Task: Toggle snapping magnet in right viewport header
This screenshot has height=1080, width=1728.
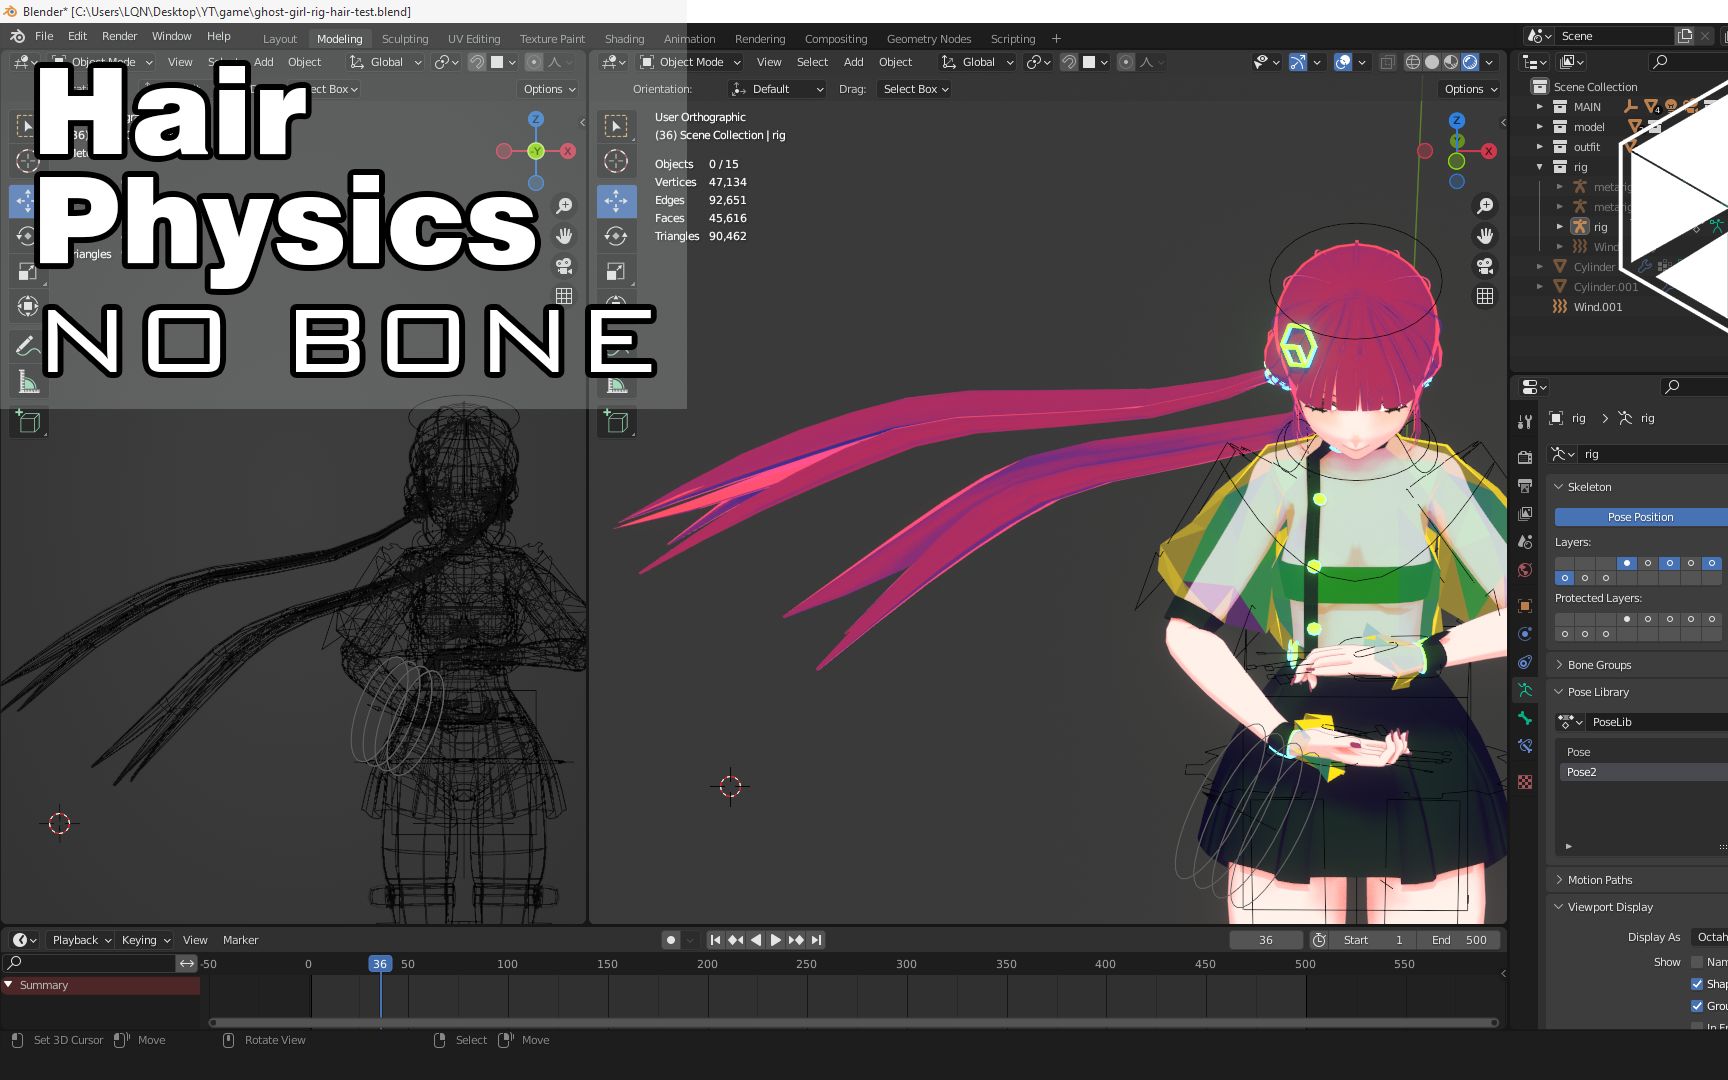Action: coord(1069,62)
